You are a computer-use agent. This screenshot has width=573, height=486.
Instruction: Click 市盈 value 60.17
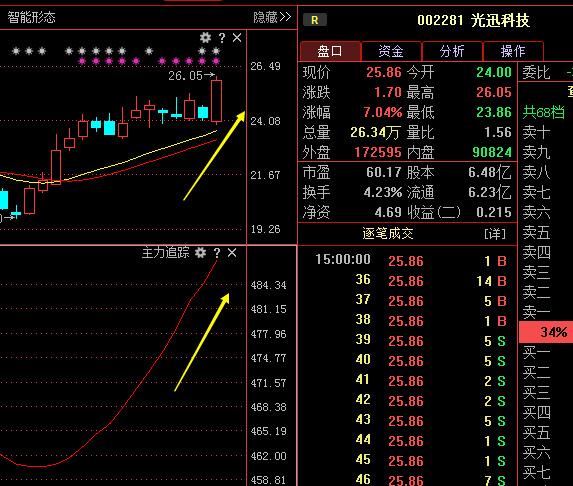[x=384, y=172]
